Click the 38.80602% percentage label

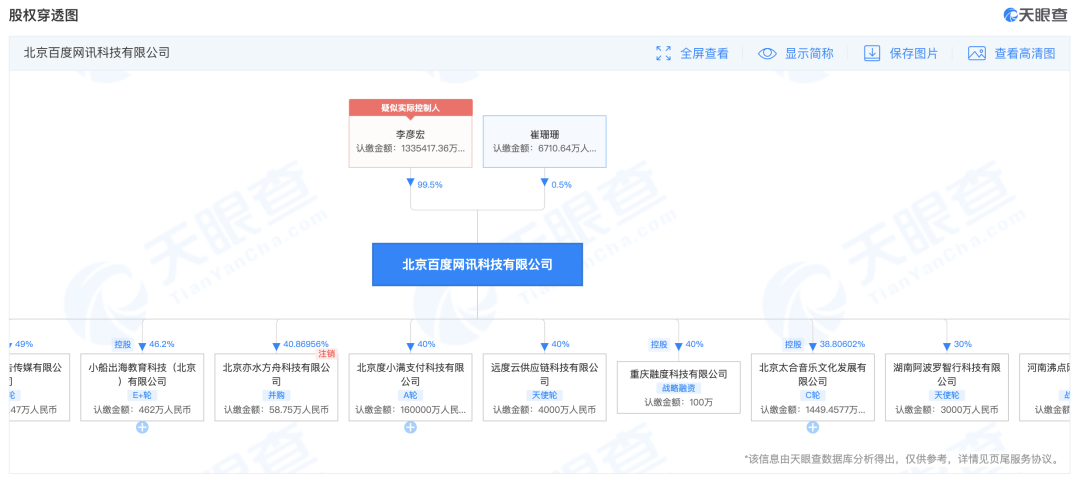[842, 344]
